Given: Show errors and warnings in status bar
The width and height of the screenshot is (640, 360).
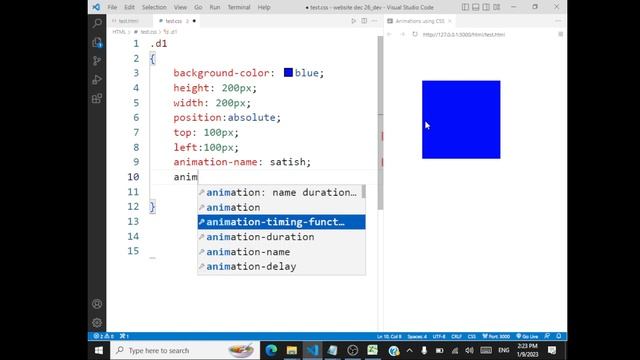Looking at the screenshot, I should pos(104,336).
